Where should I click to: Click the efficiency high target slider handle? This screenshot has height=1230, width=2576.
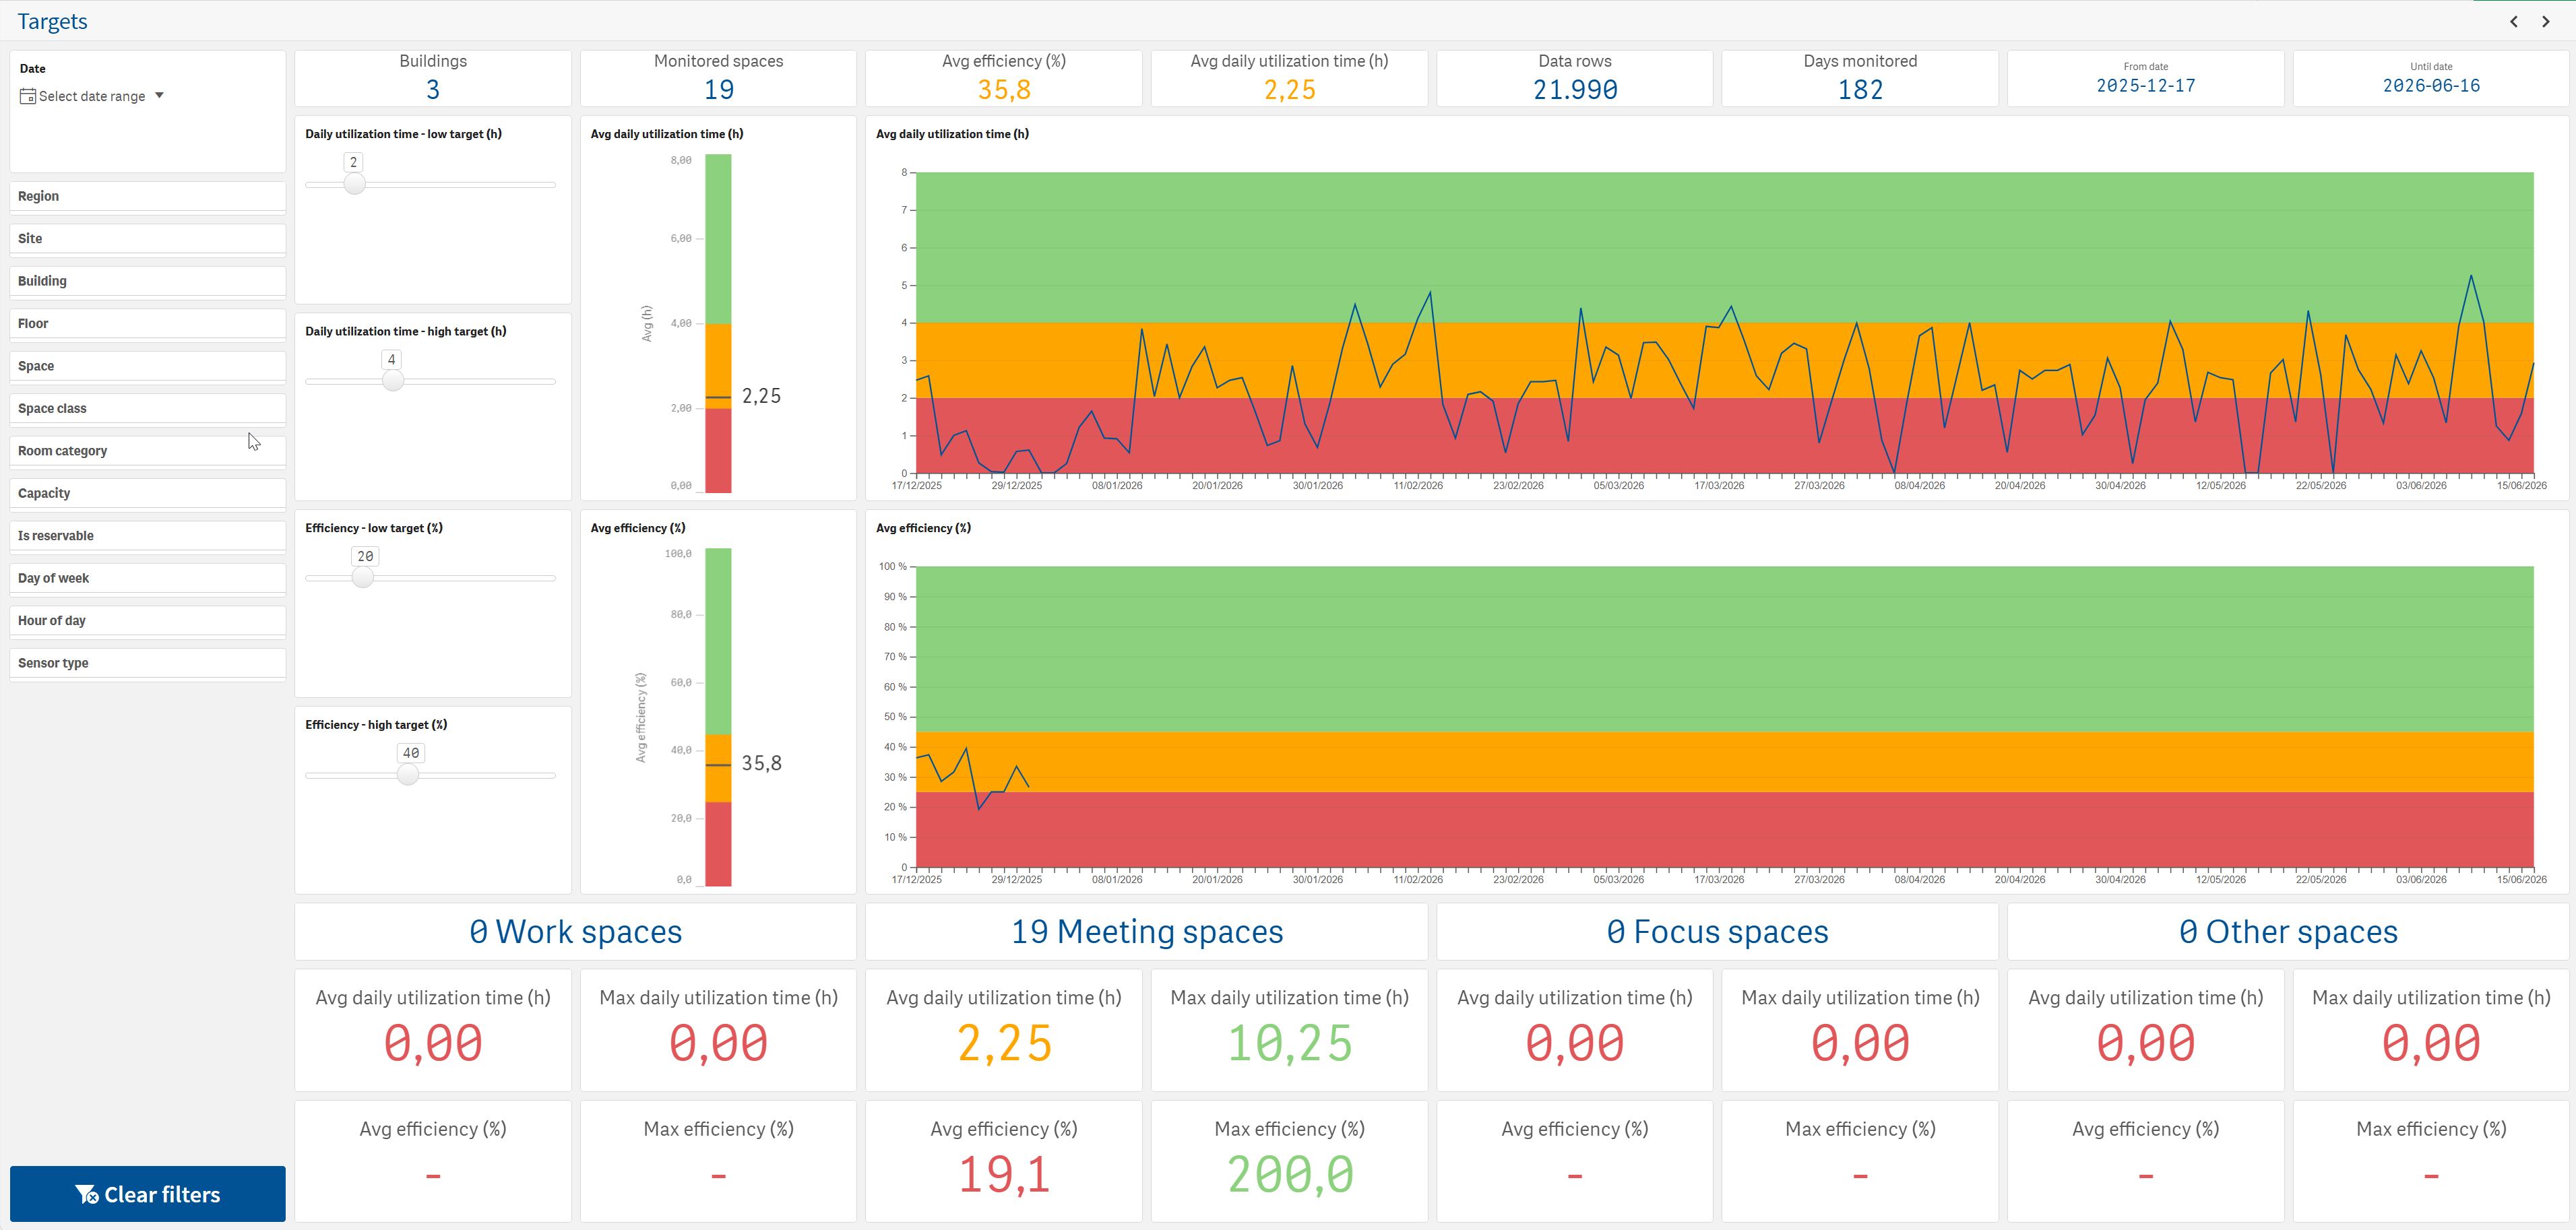(408, 775)
